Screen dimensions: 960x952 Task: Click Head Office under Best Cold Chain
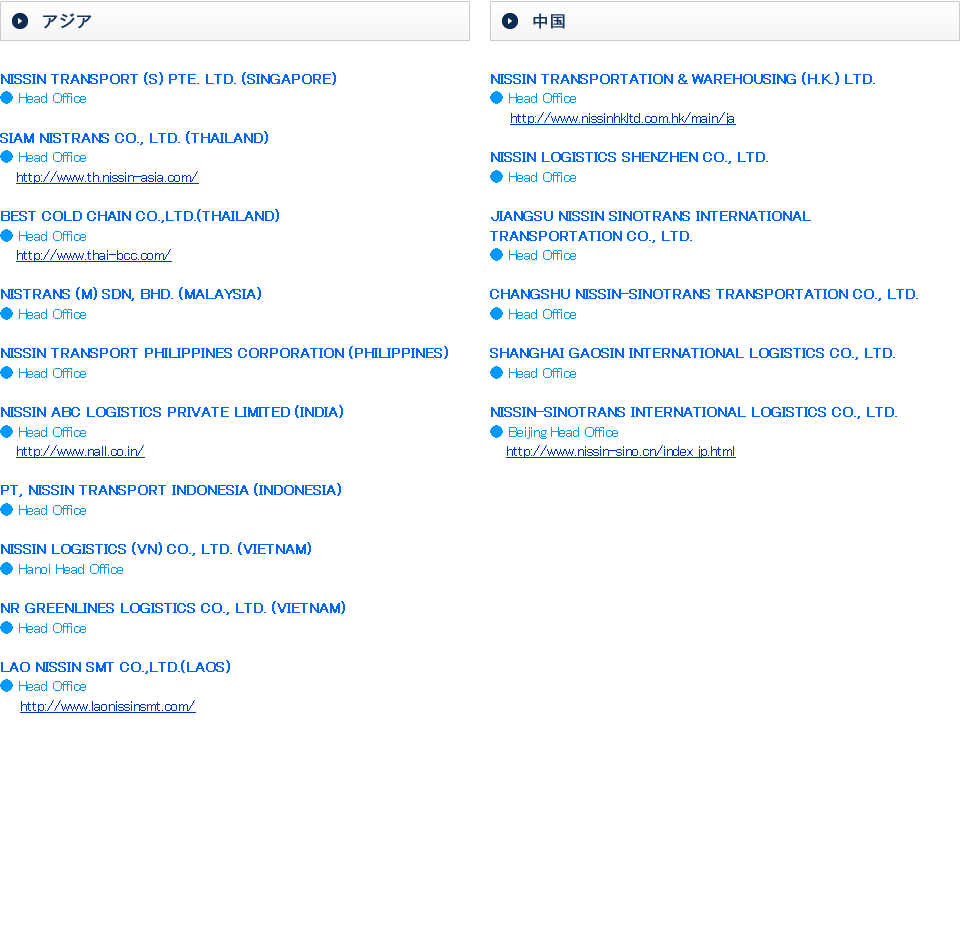pyautogui.click(x=52, y=236)
